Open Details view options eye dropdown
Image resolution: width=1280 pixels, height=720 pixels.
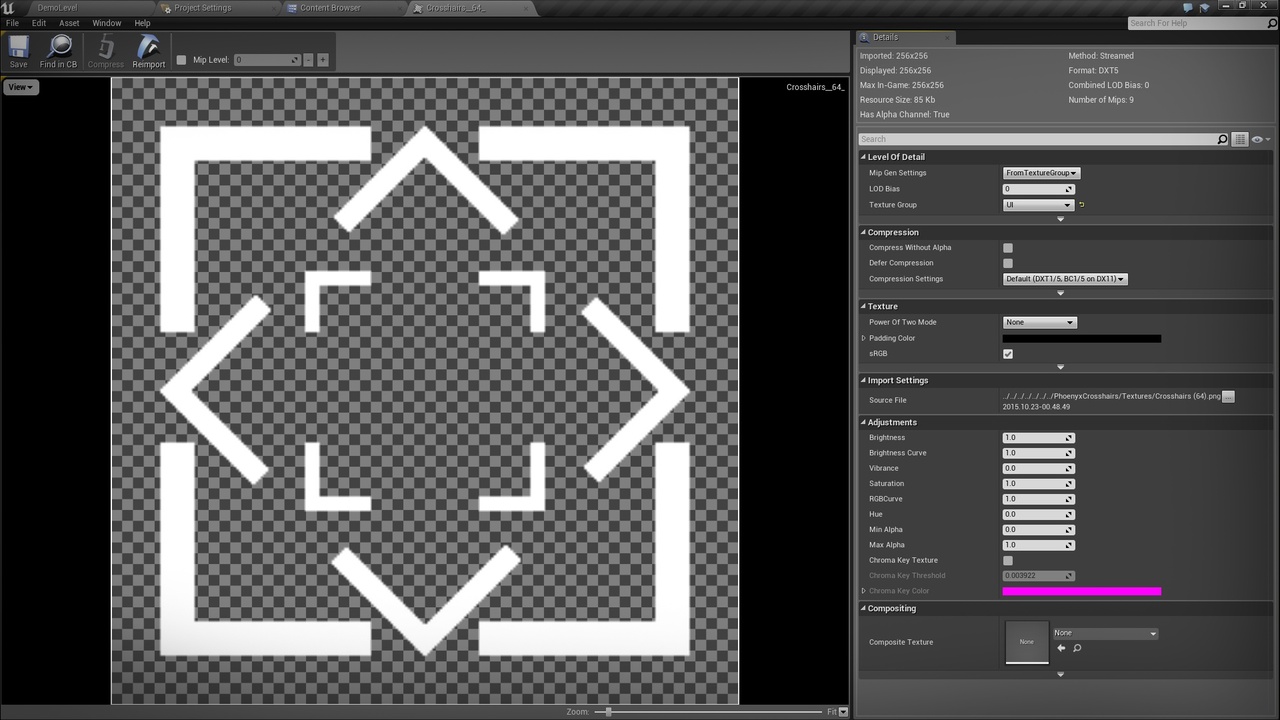click(1260, 139)
